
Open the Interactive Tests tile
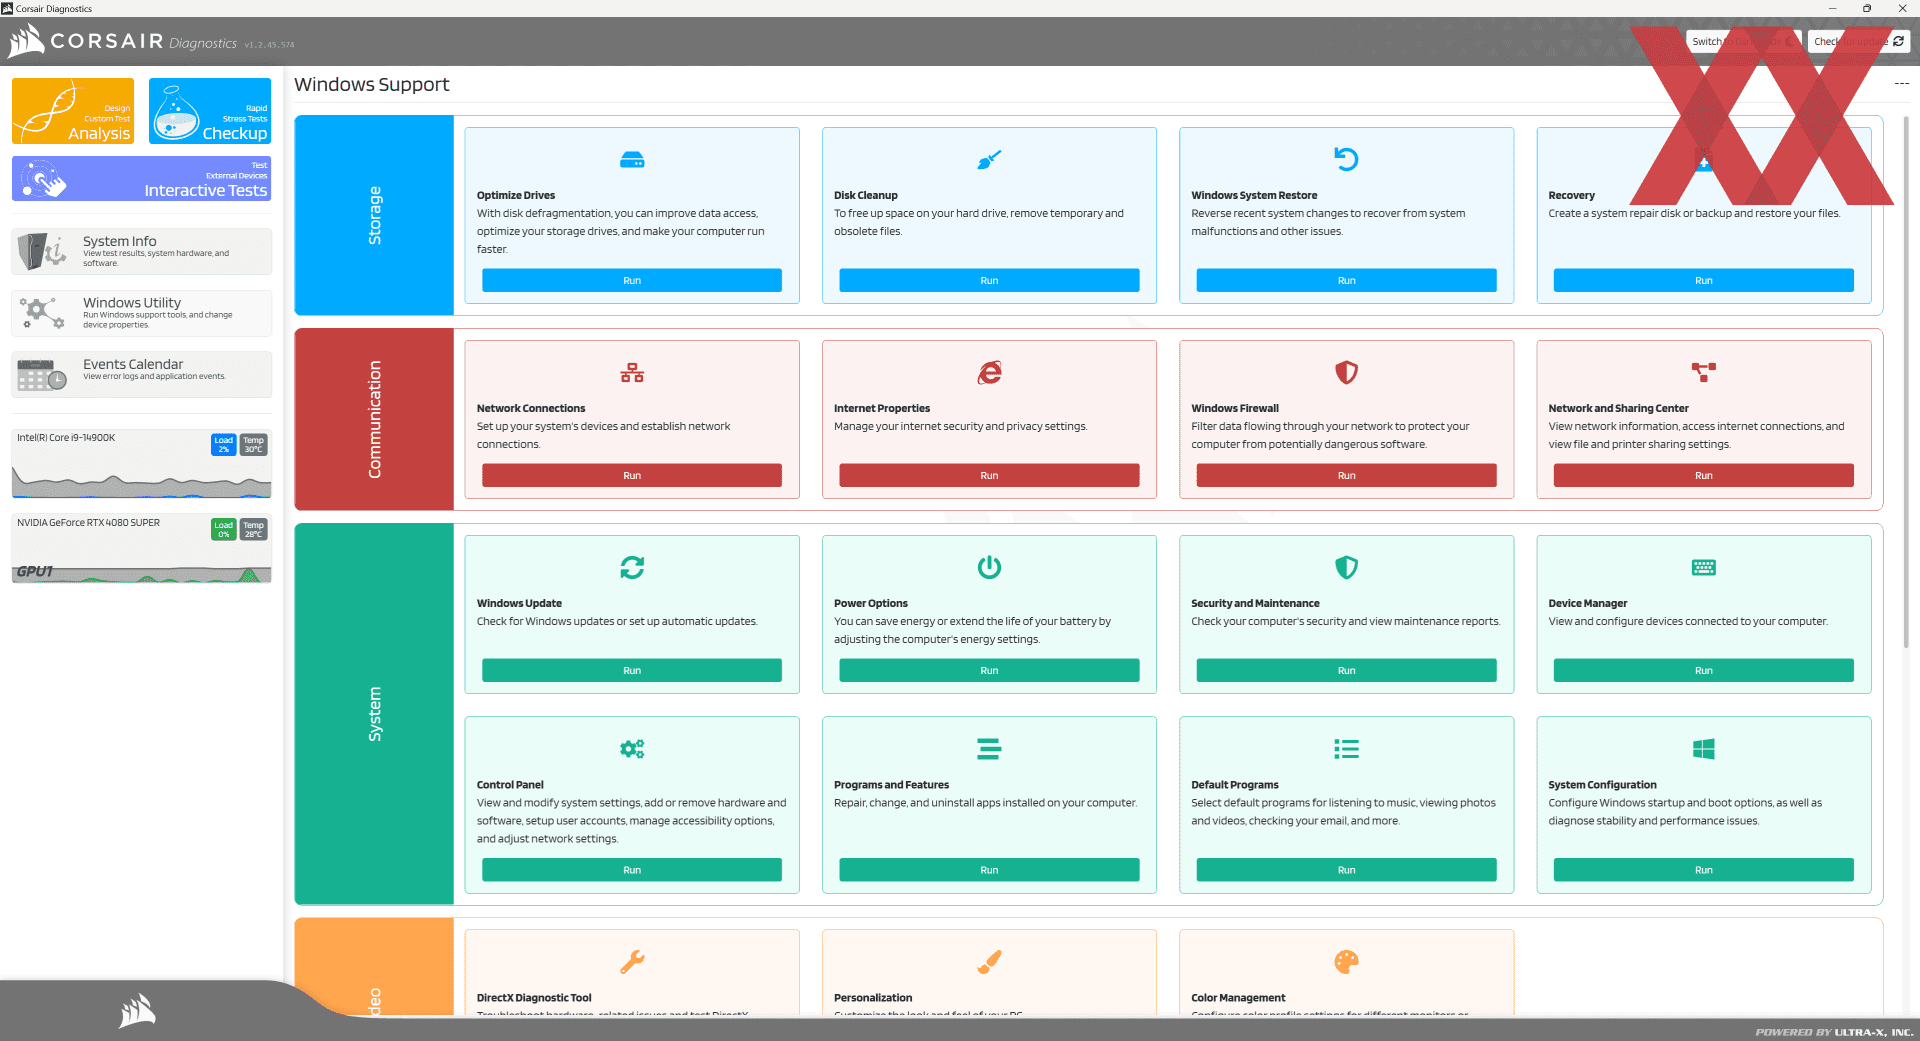(x=141, y=178)
